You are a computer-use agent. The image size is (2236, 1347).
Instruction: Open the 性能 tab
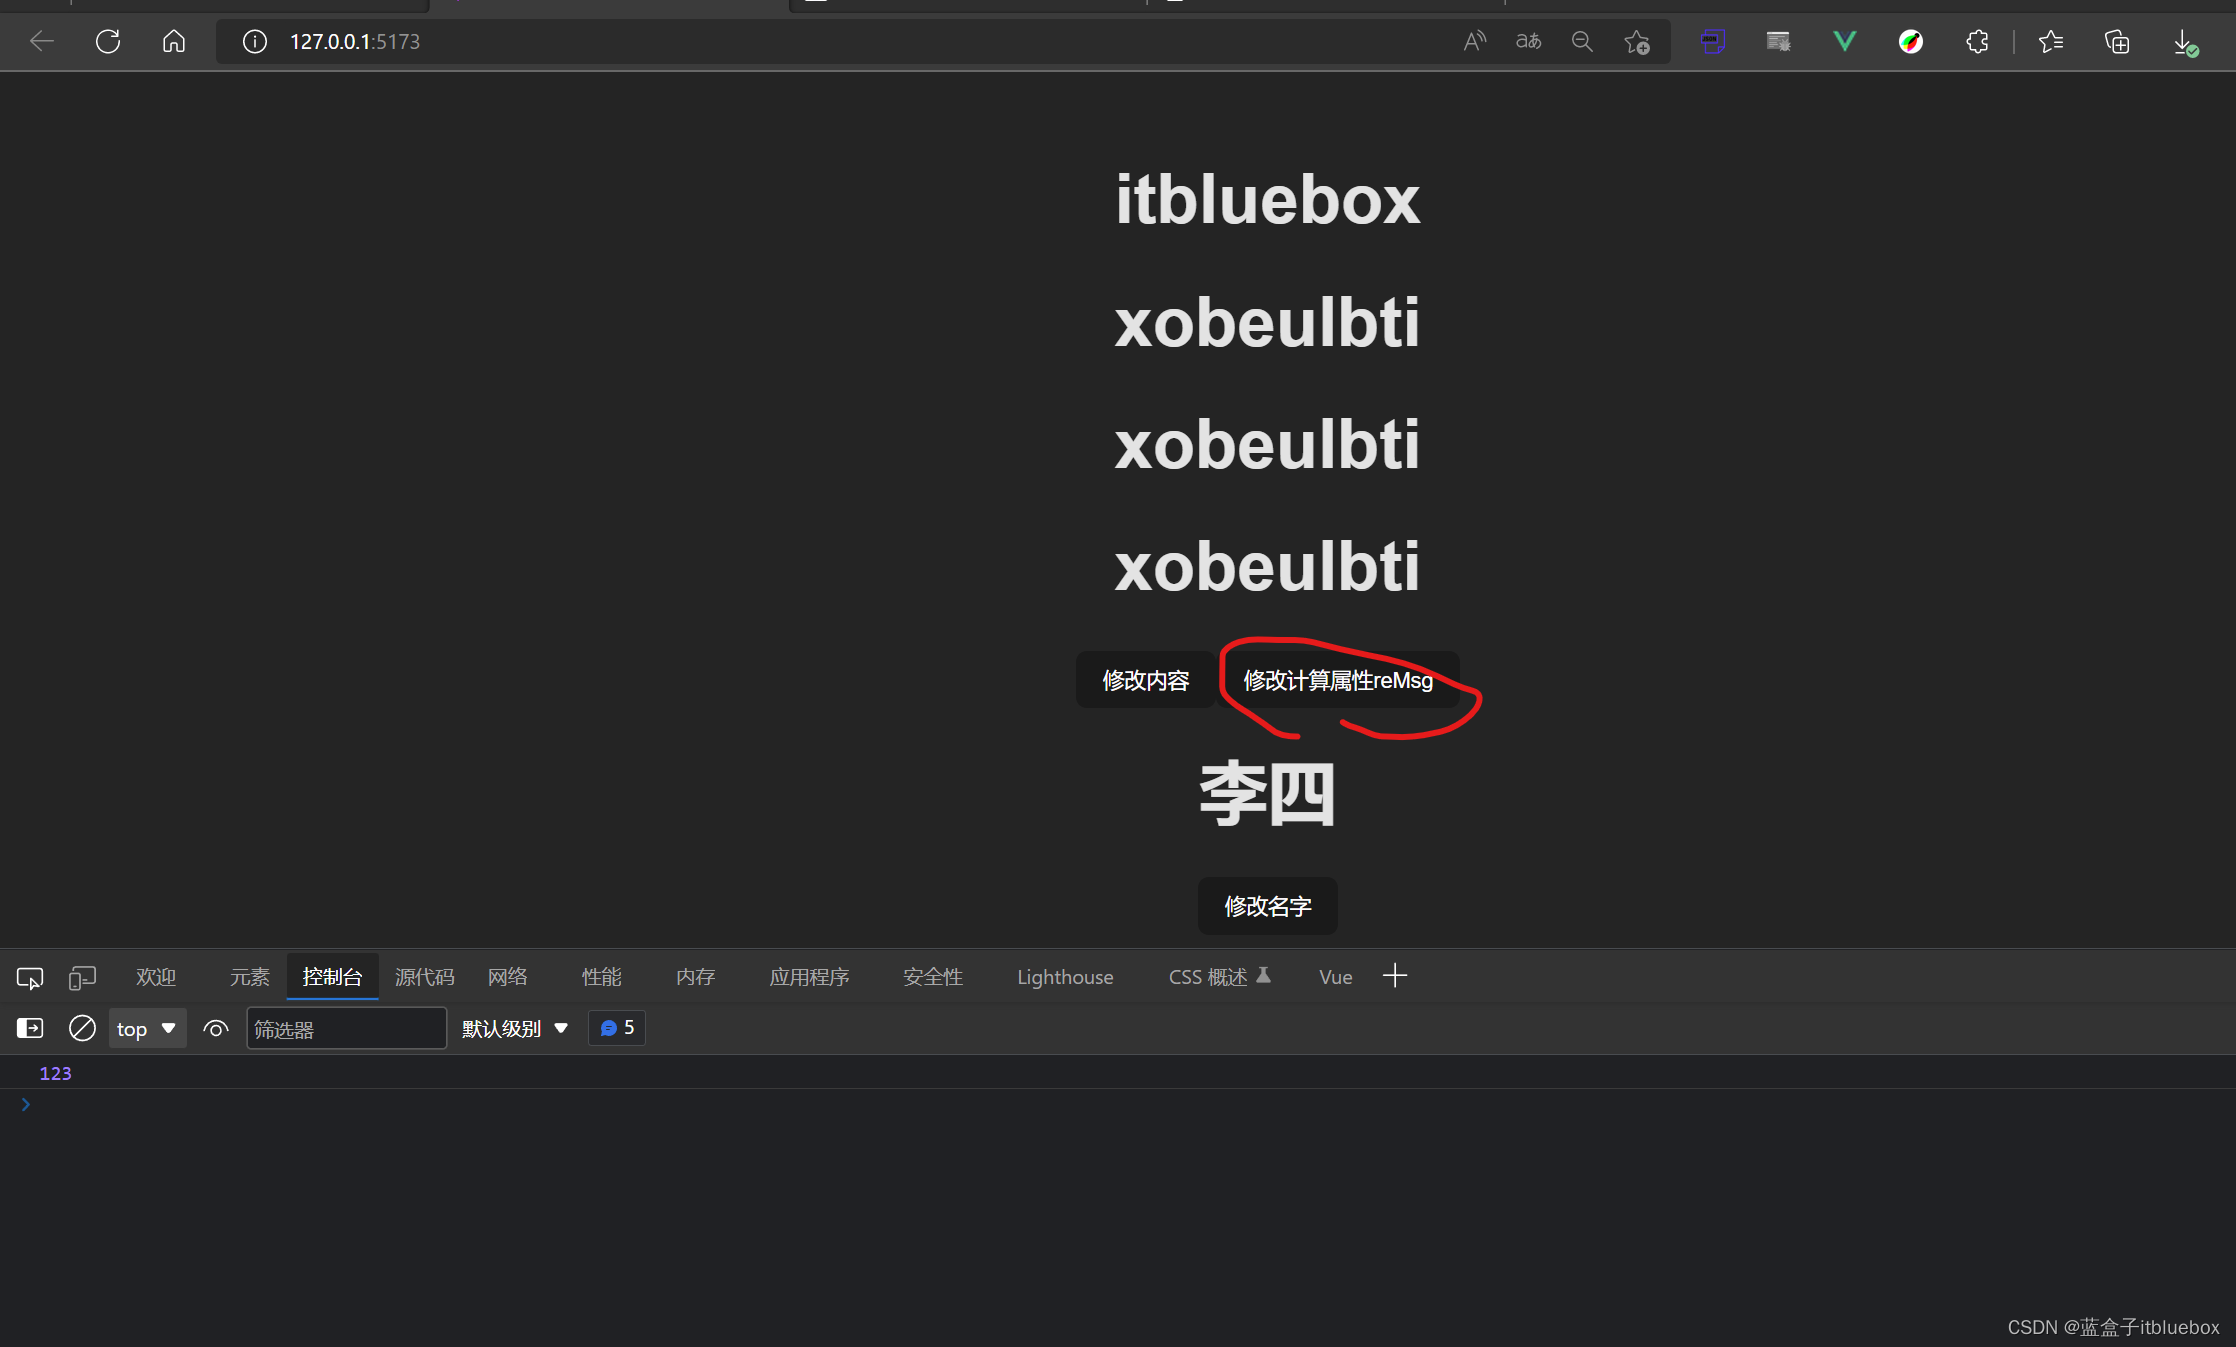pyautogui.click(x=602, y=977)
